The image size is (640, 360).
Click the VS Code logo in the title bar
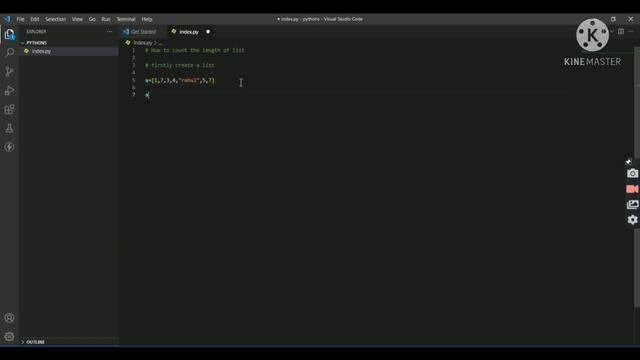(x=7, y=19)
